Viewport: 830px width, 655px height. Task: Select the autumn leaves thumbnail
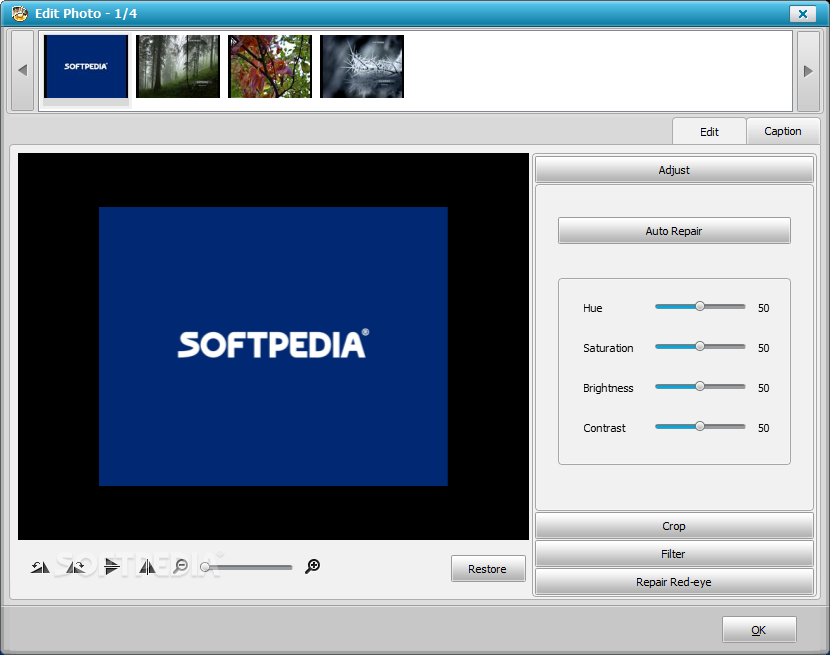click(270, 67)
